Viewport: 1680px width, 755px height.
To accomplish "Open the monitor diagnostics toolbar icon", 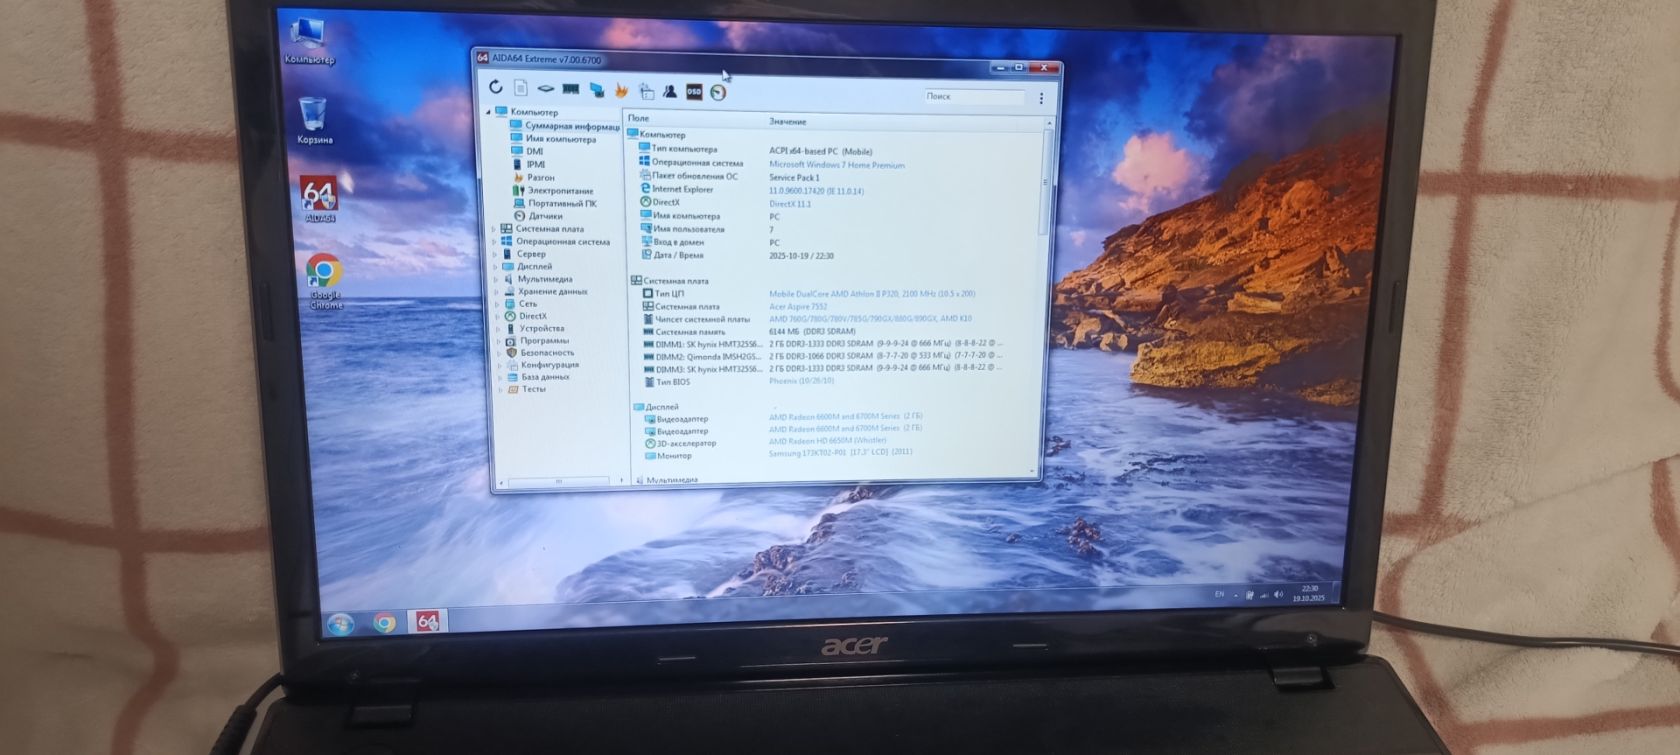I will click(597, 90).
